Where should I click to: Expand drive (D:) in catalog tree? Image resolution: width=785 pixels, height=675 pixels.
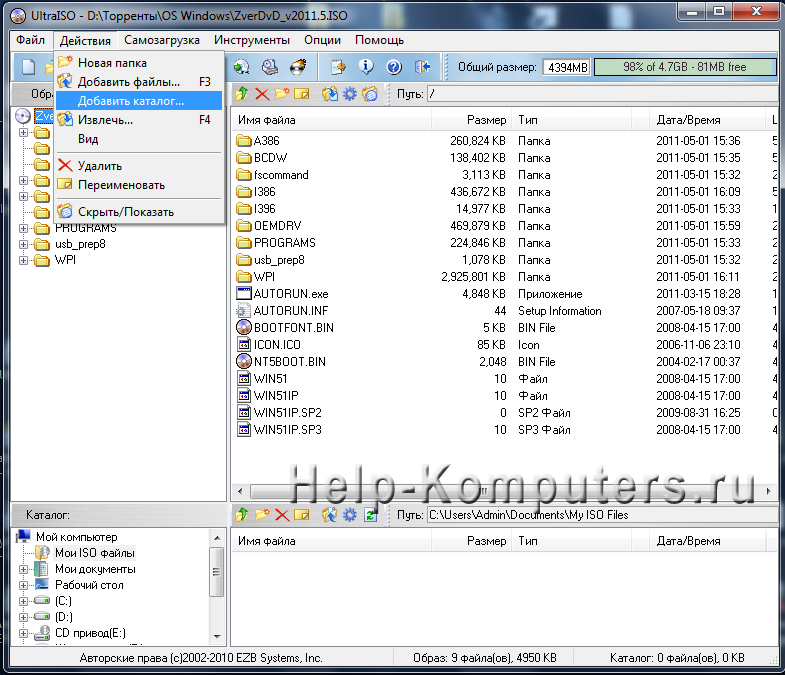tap(23, 617)
